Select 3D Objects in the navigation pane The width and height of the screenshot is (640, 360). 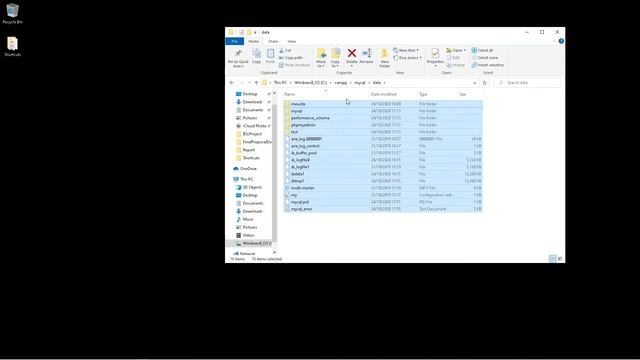pos(249,187)
